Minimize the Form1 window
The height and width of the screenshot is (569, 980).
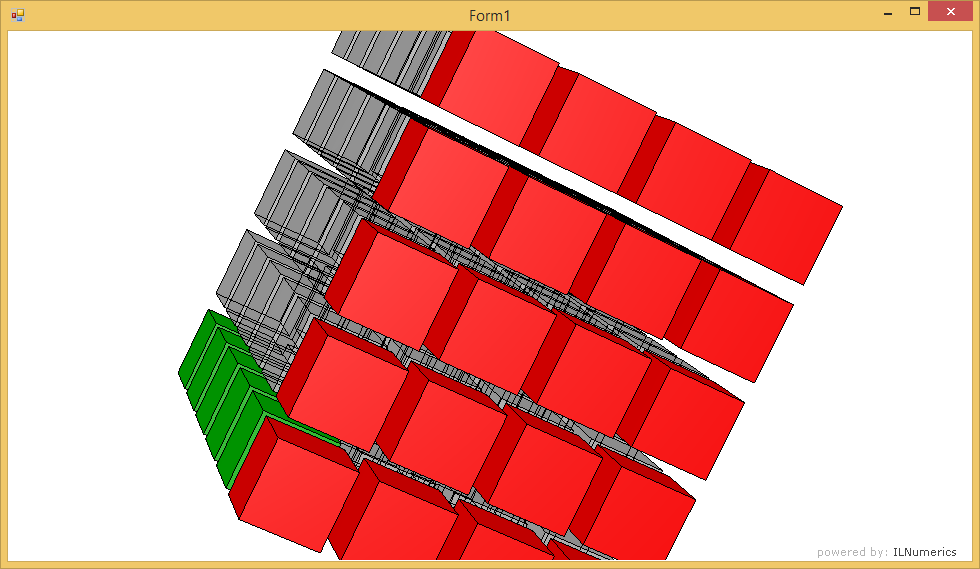point(887,13)
